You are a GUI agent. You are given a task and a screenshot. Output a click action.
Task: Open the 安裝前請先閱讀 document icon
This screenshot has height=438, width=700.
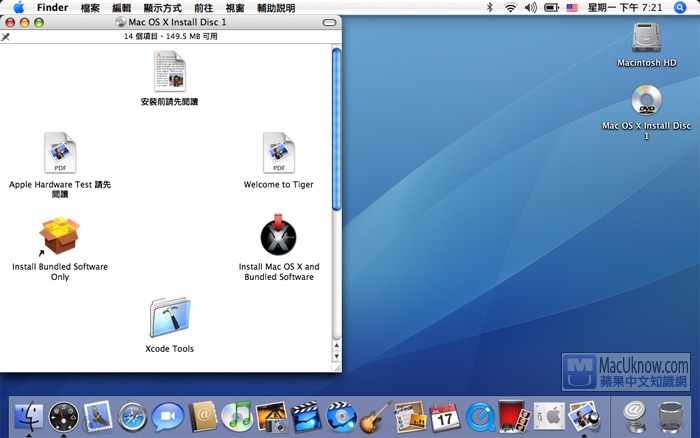coord(170,71)
